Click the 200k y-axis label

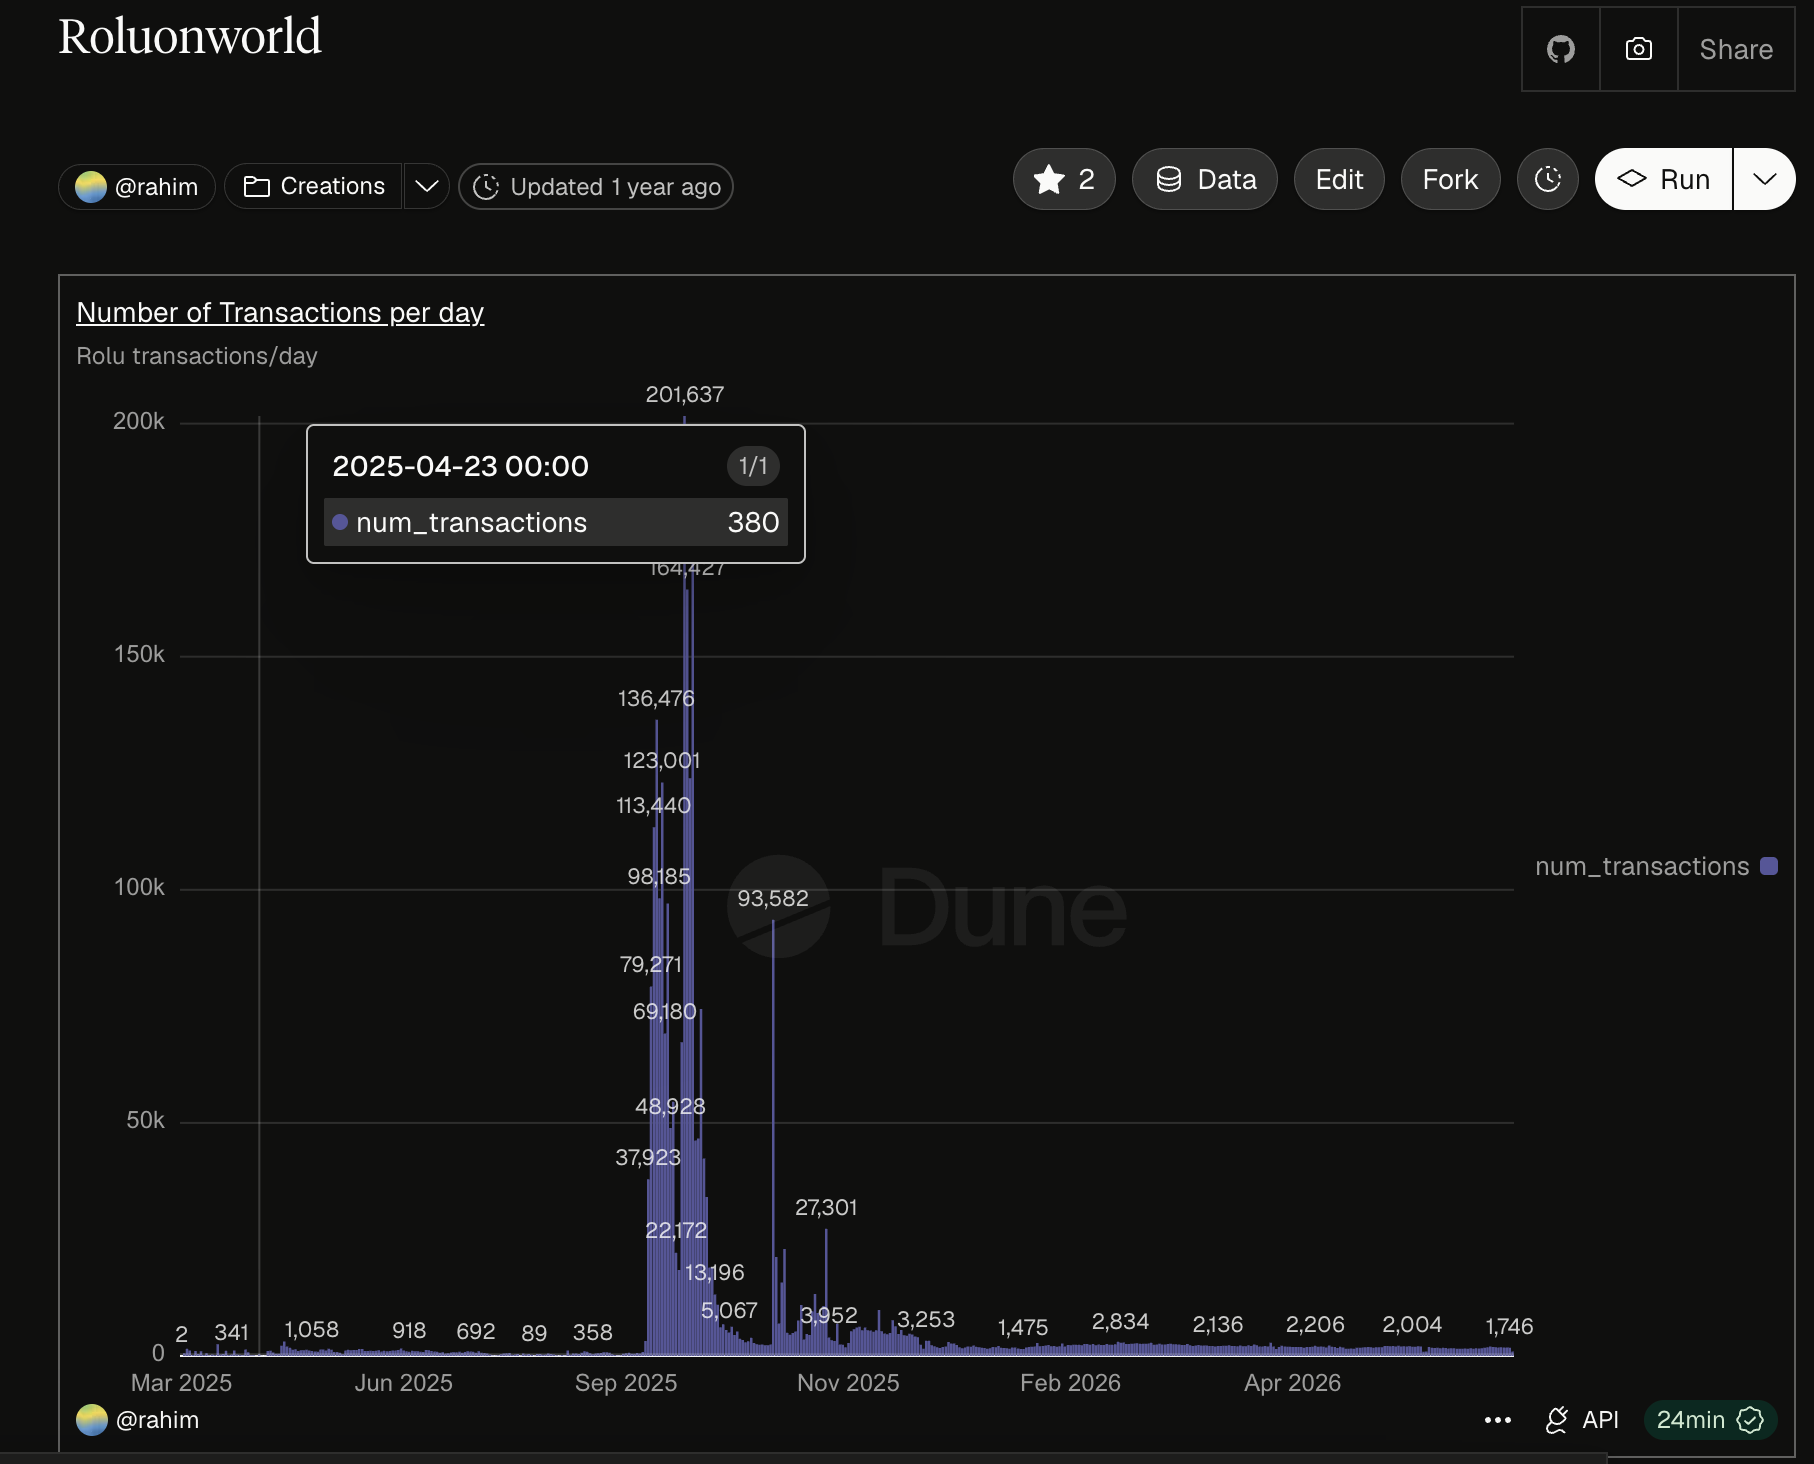139,421
